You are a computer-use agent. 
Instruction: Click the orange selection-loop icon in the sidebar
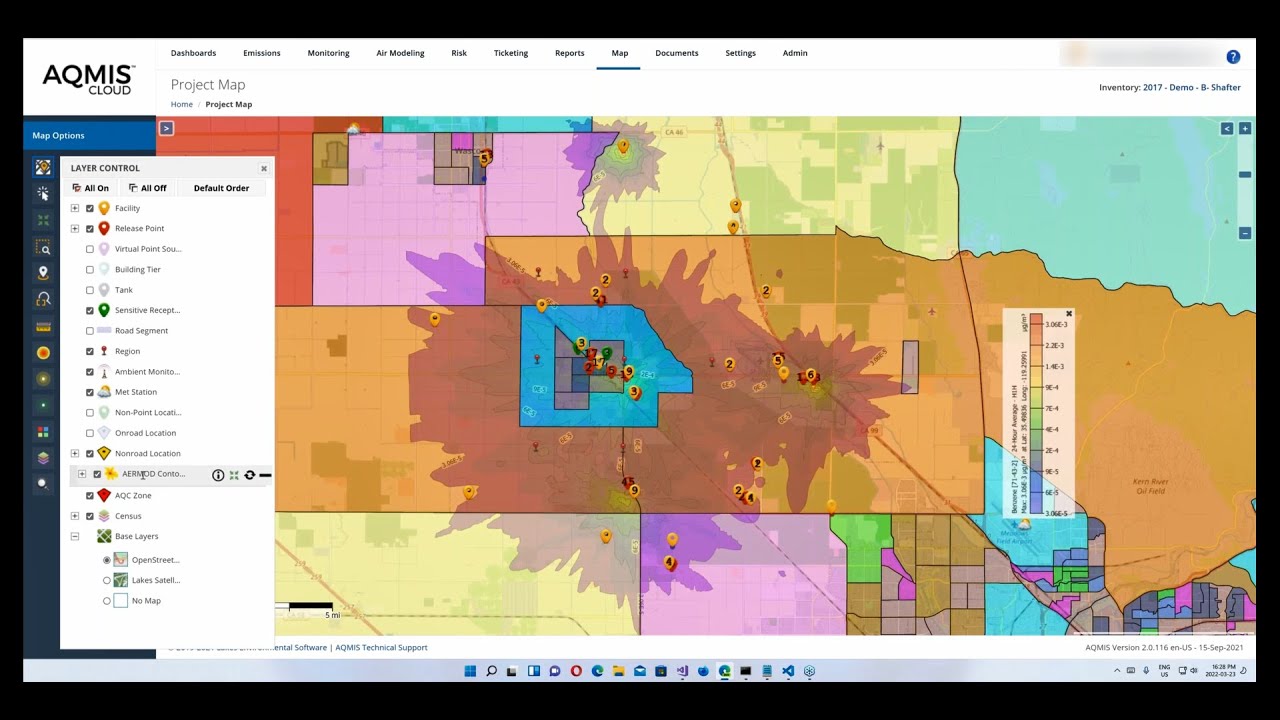click(43, 299)
